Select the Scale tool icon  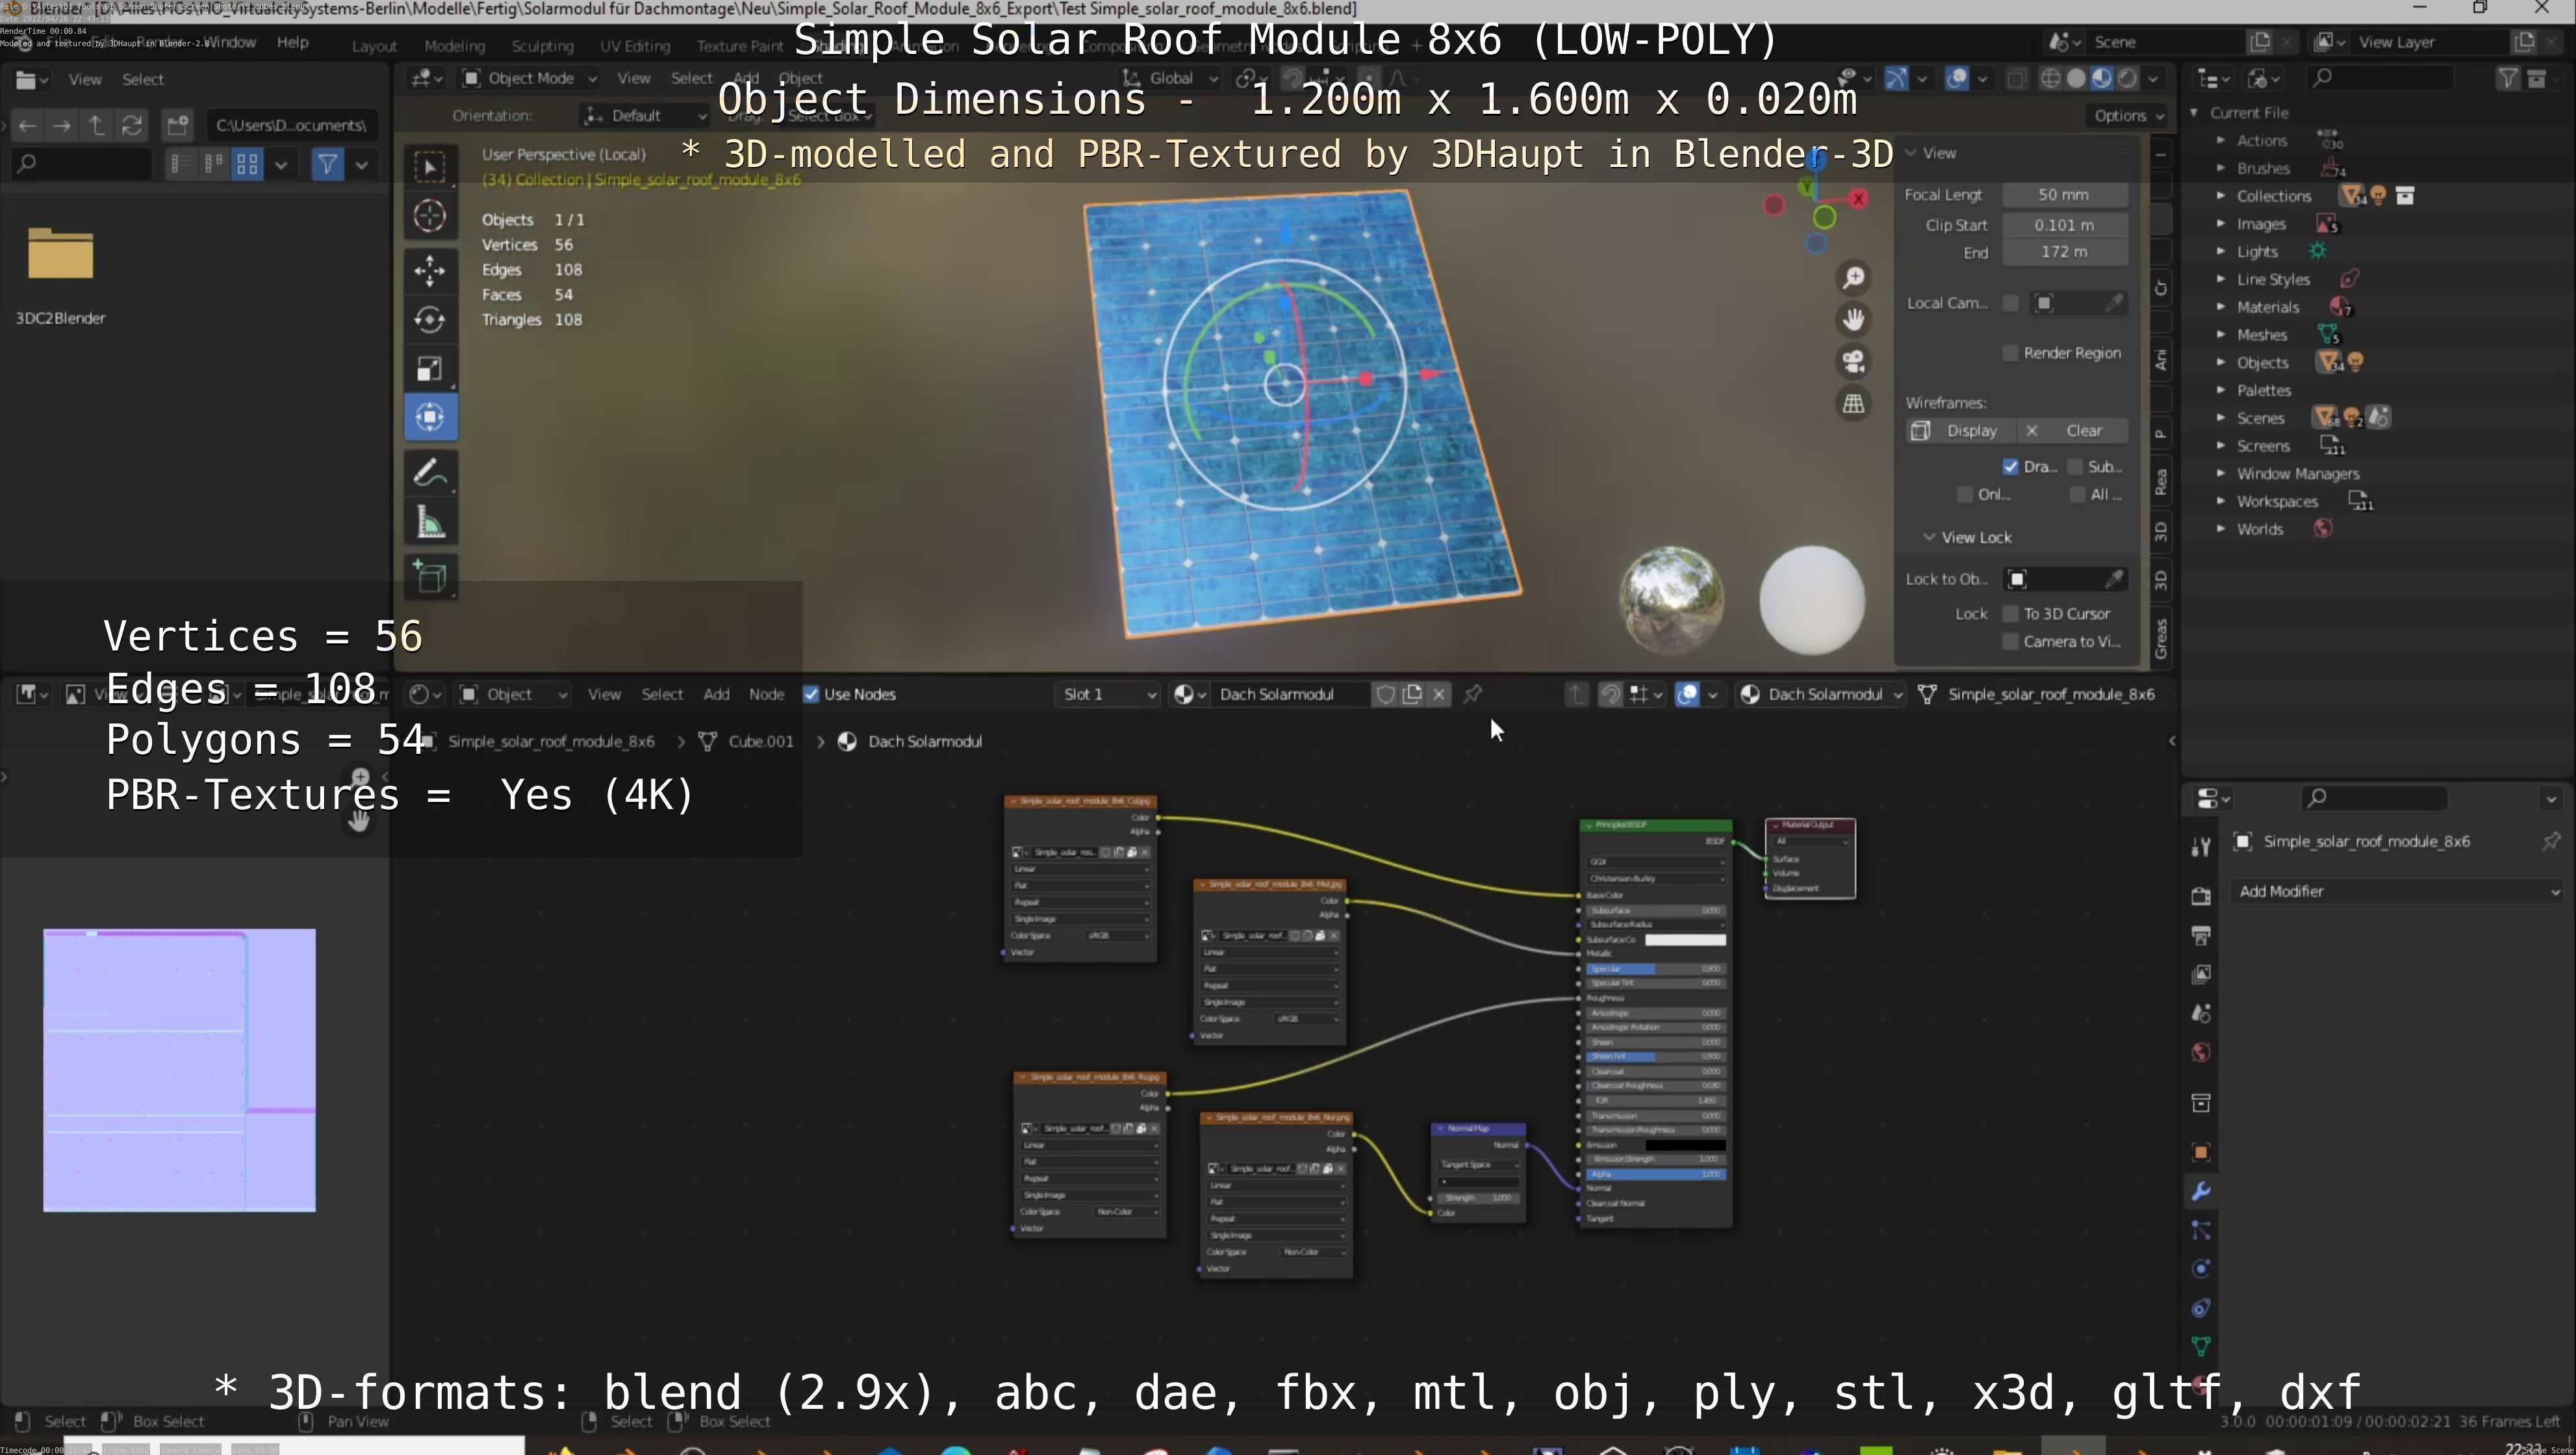[430, 369]
